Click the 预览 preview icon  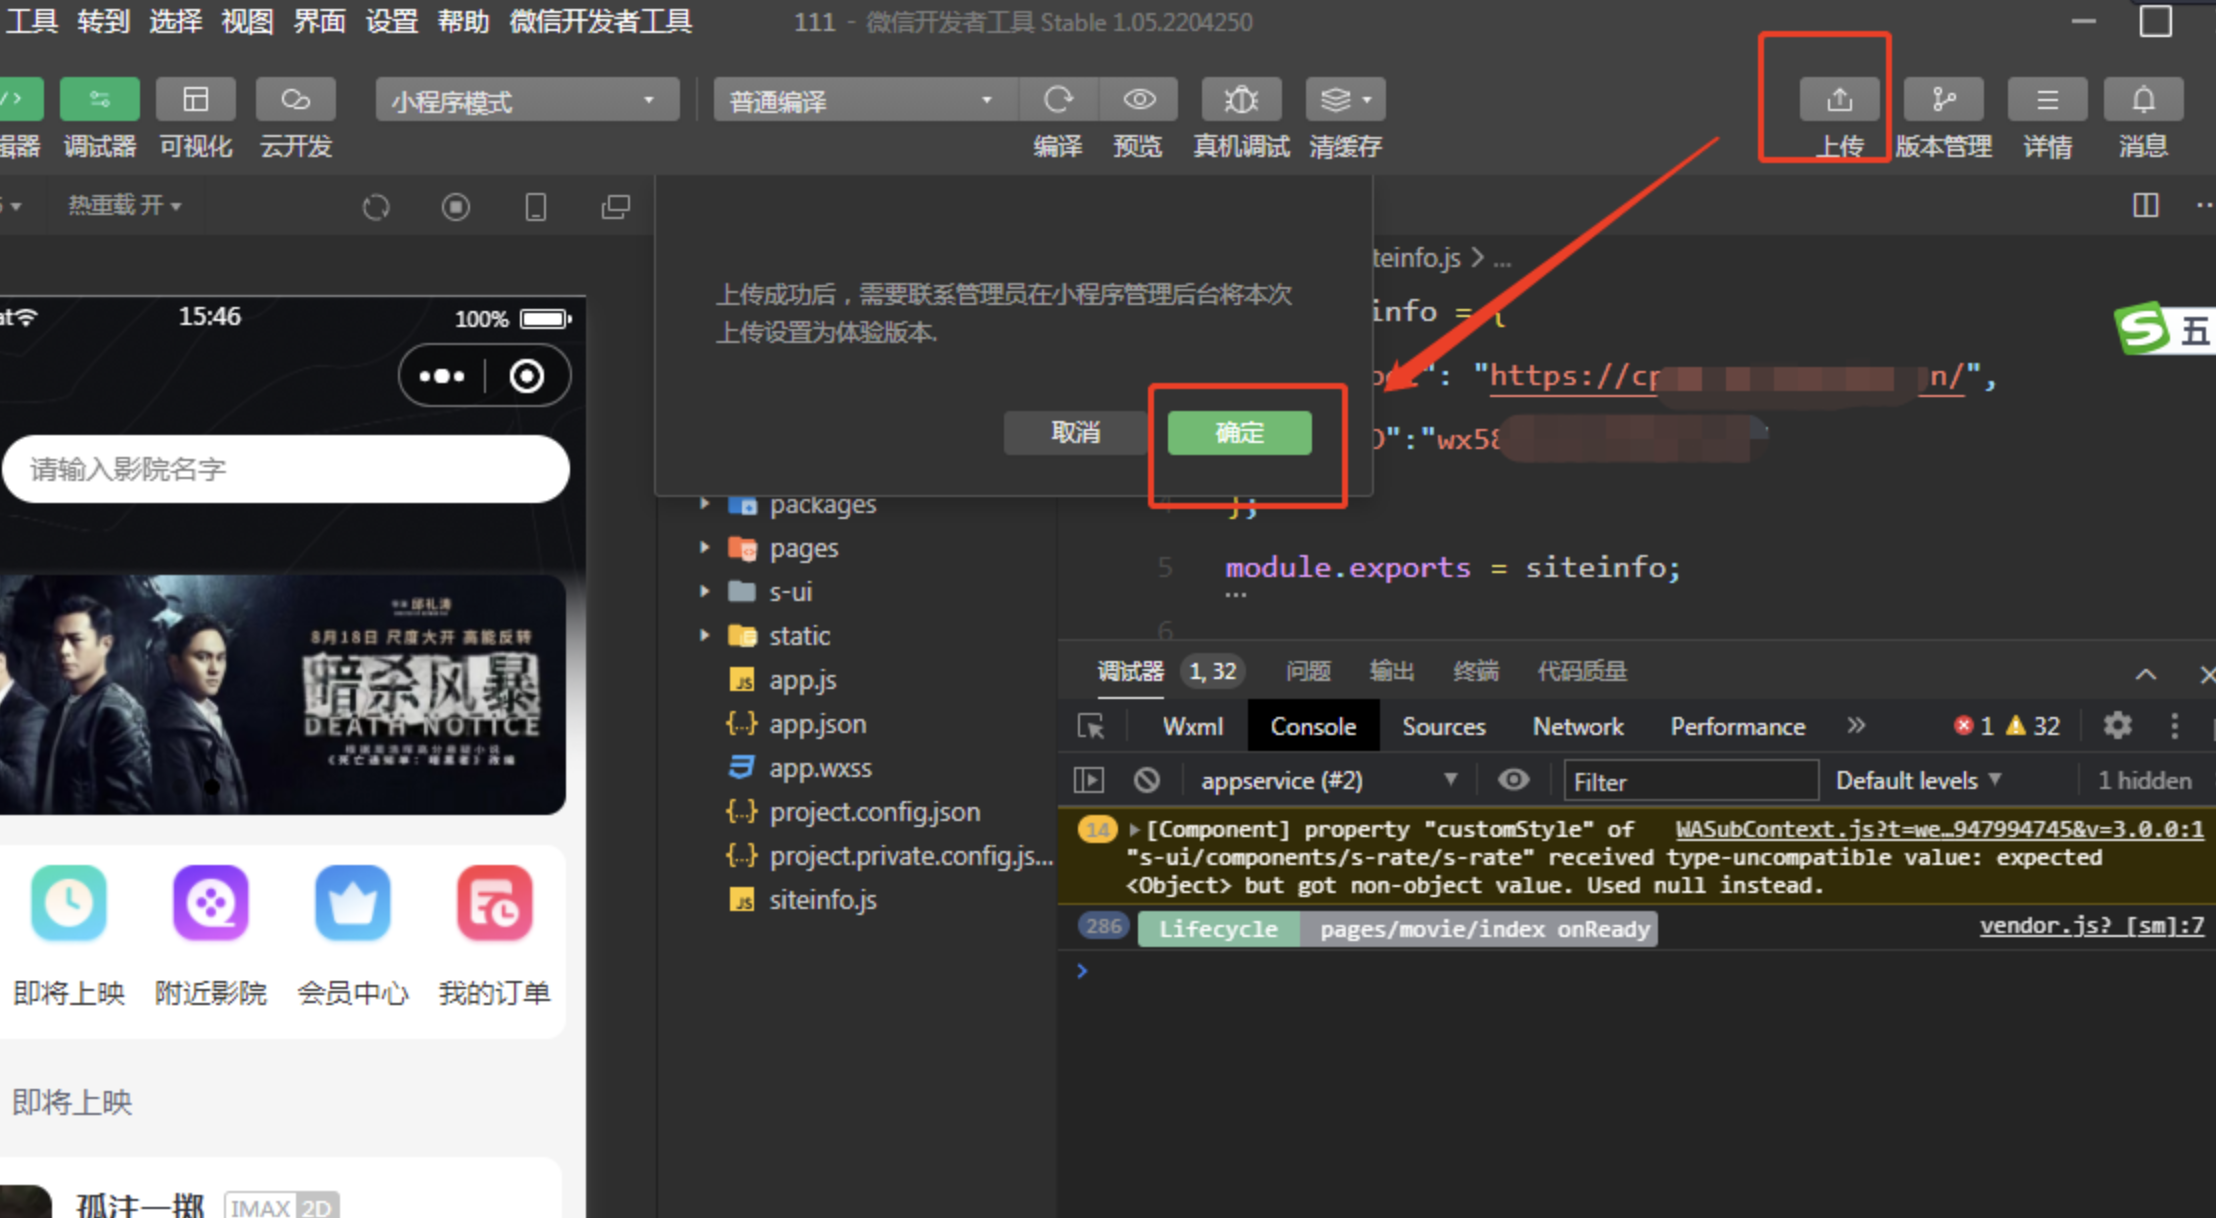[x=1139, y=99]
